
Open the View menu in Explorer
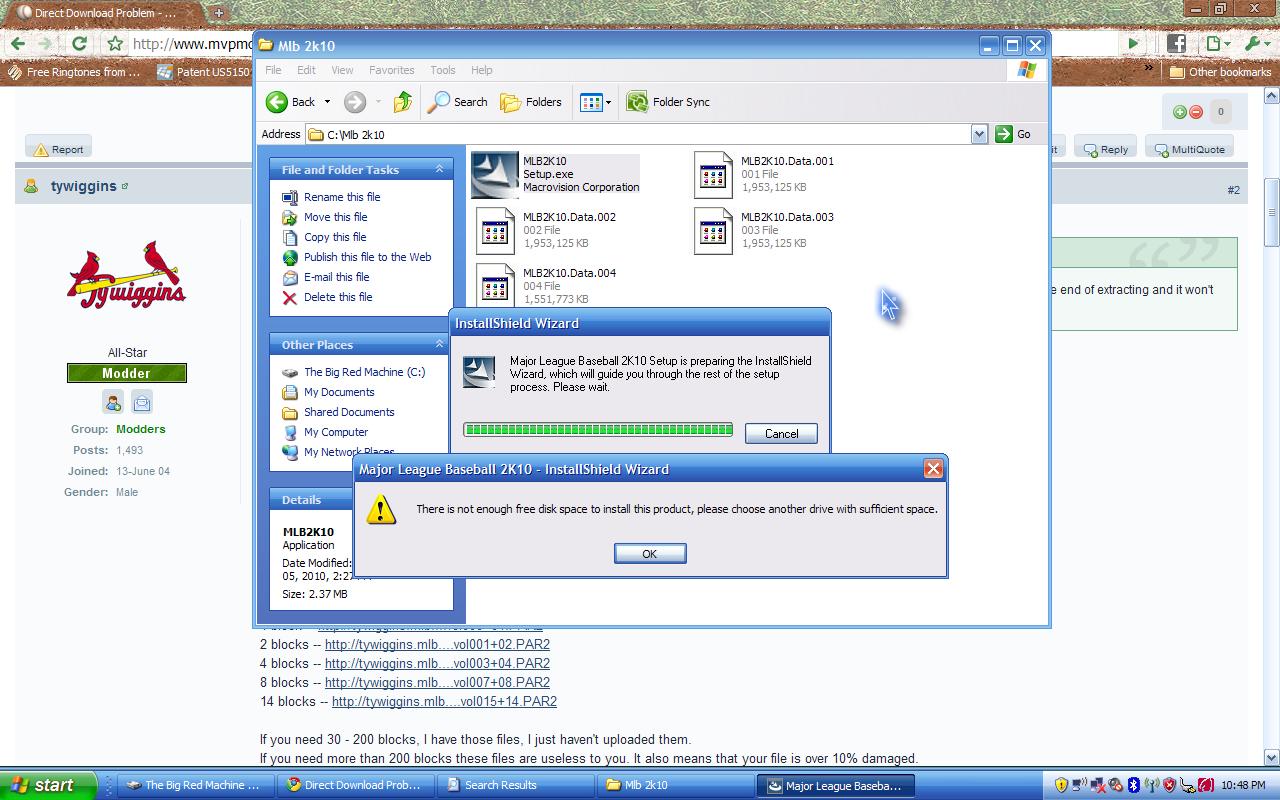[x=342, y=70]
